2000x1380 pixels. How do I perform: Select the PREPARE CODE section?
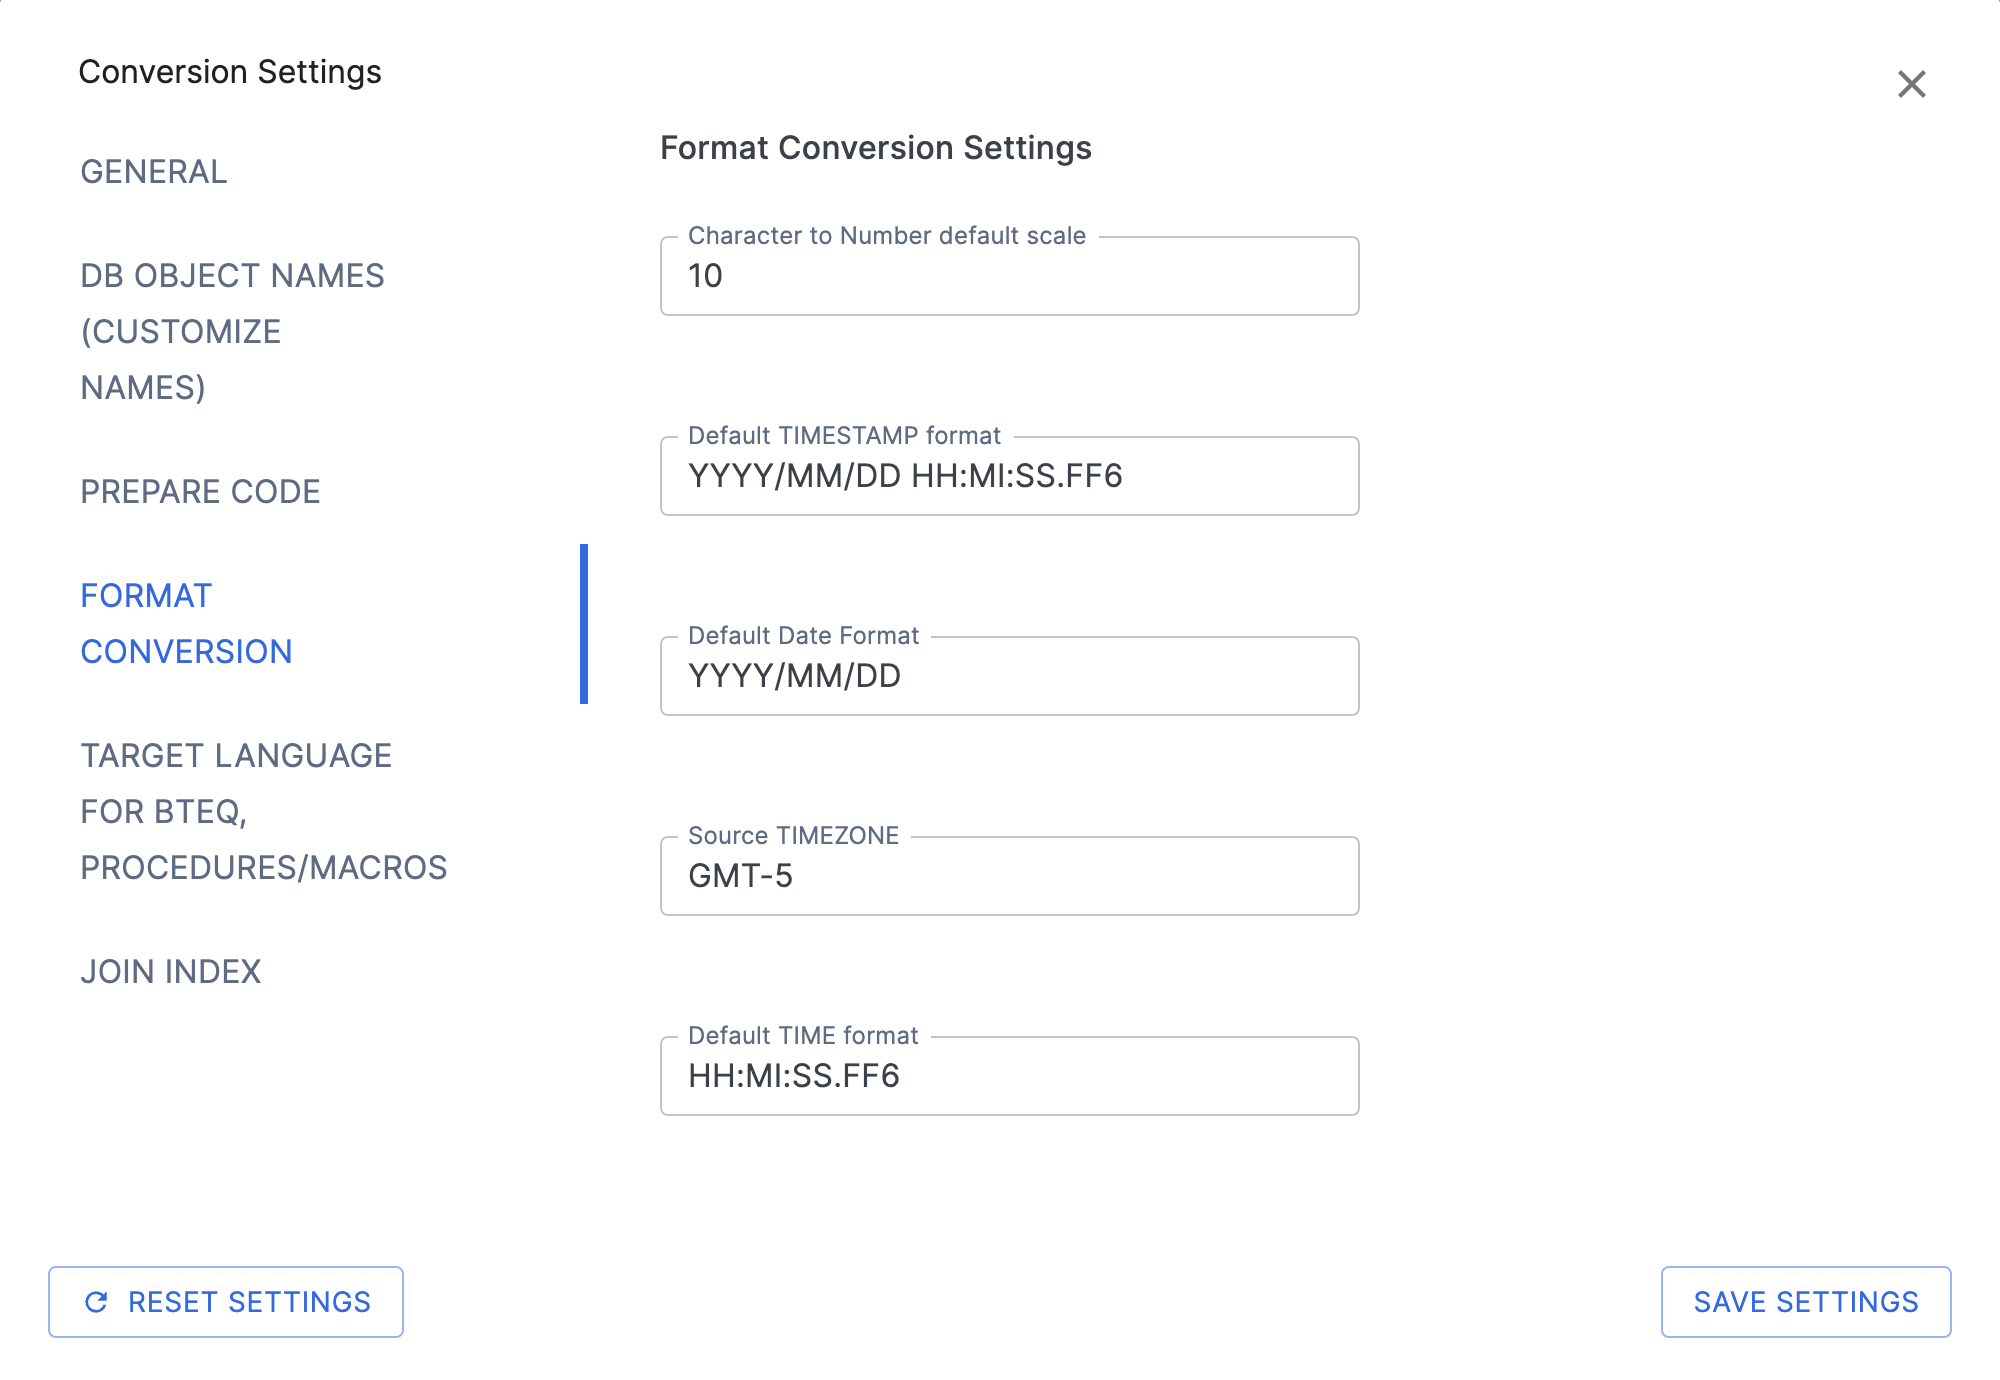200,491
